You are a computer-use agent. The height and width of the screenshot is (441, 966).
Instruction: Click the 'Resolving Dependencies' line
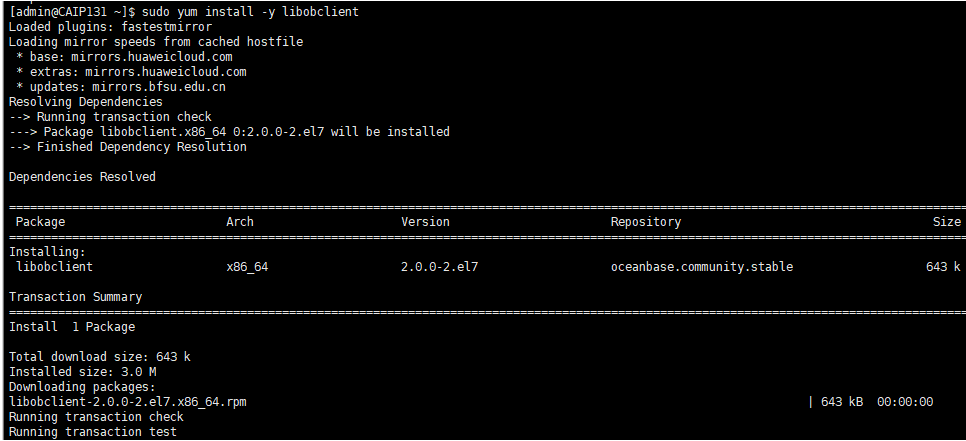tap(85, 102)
